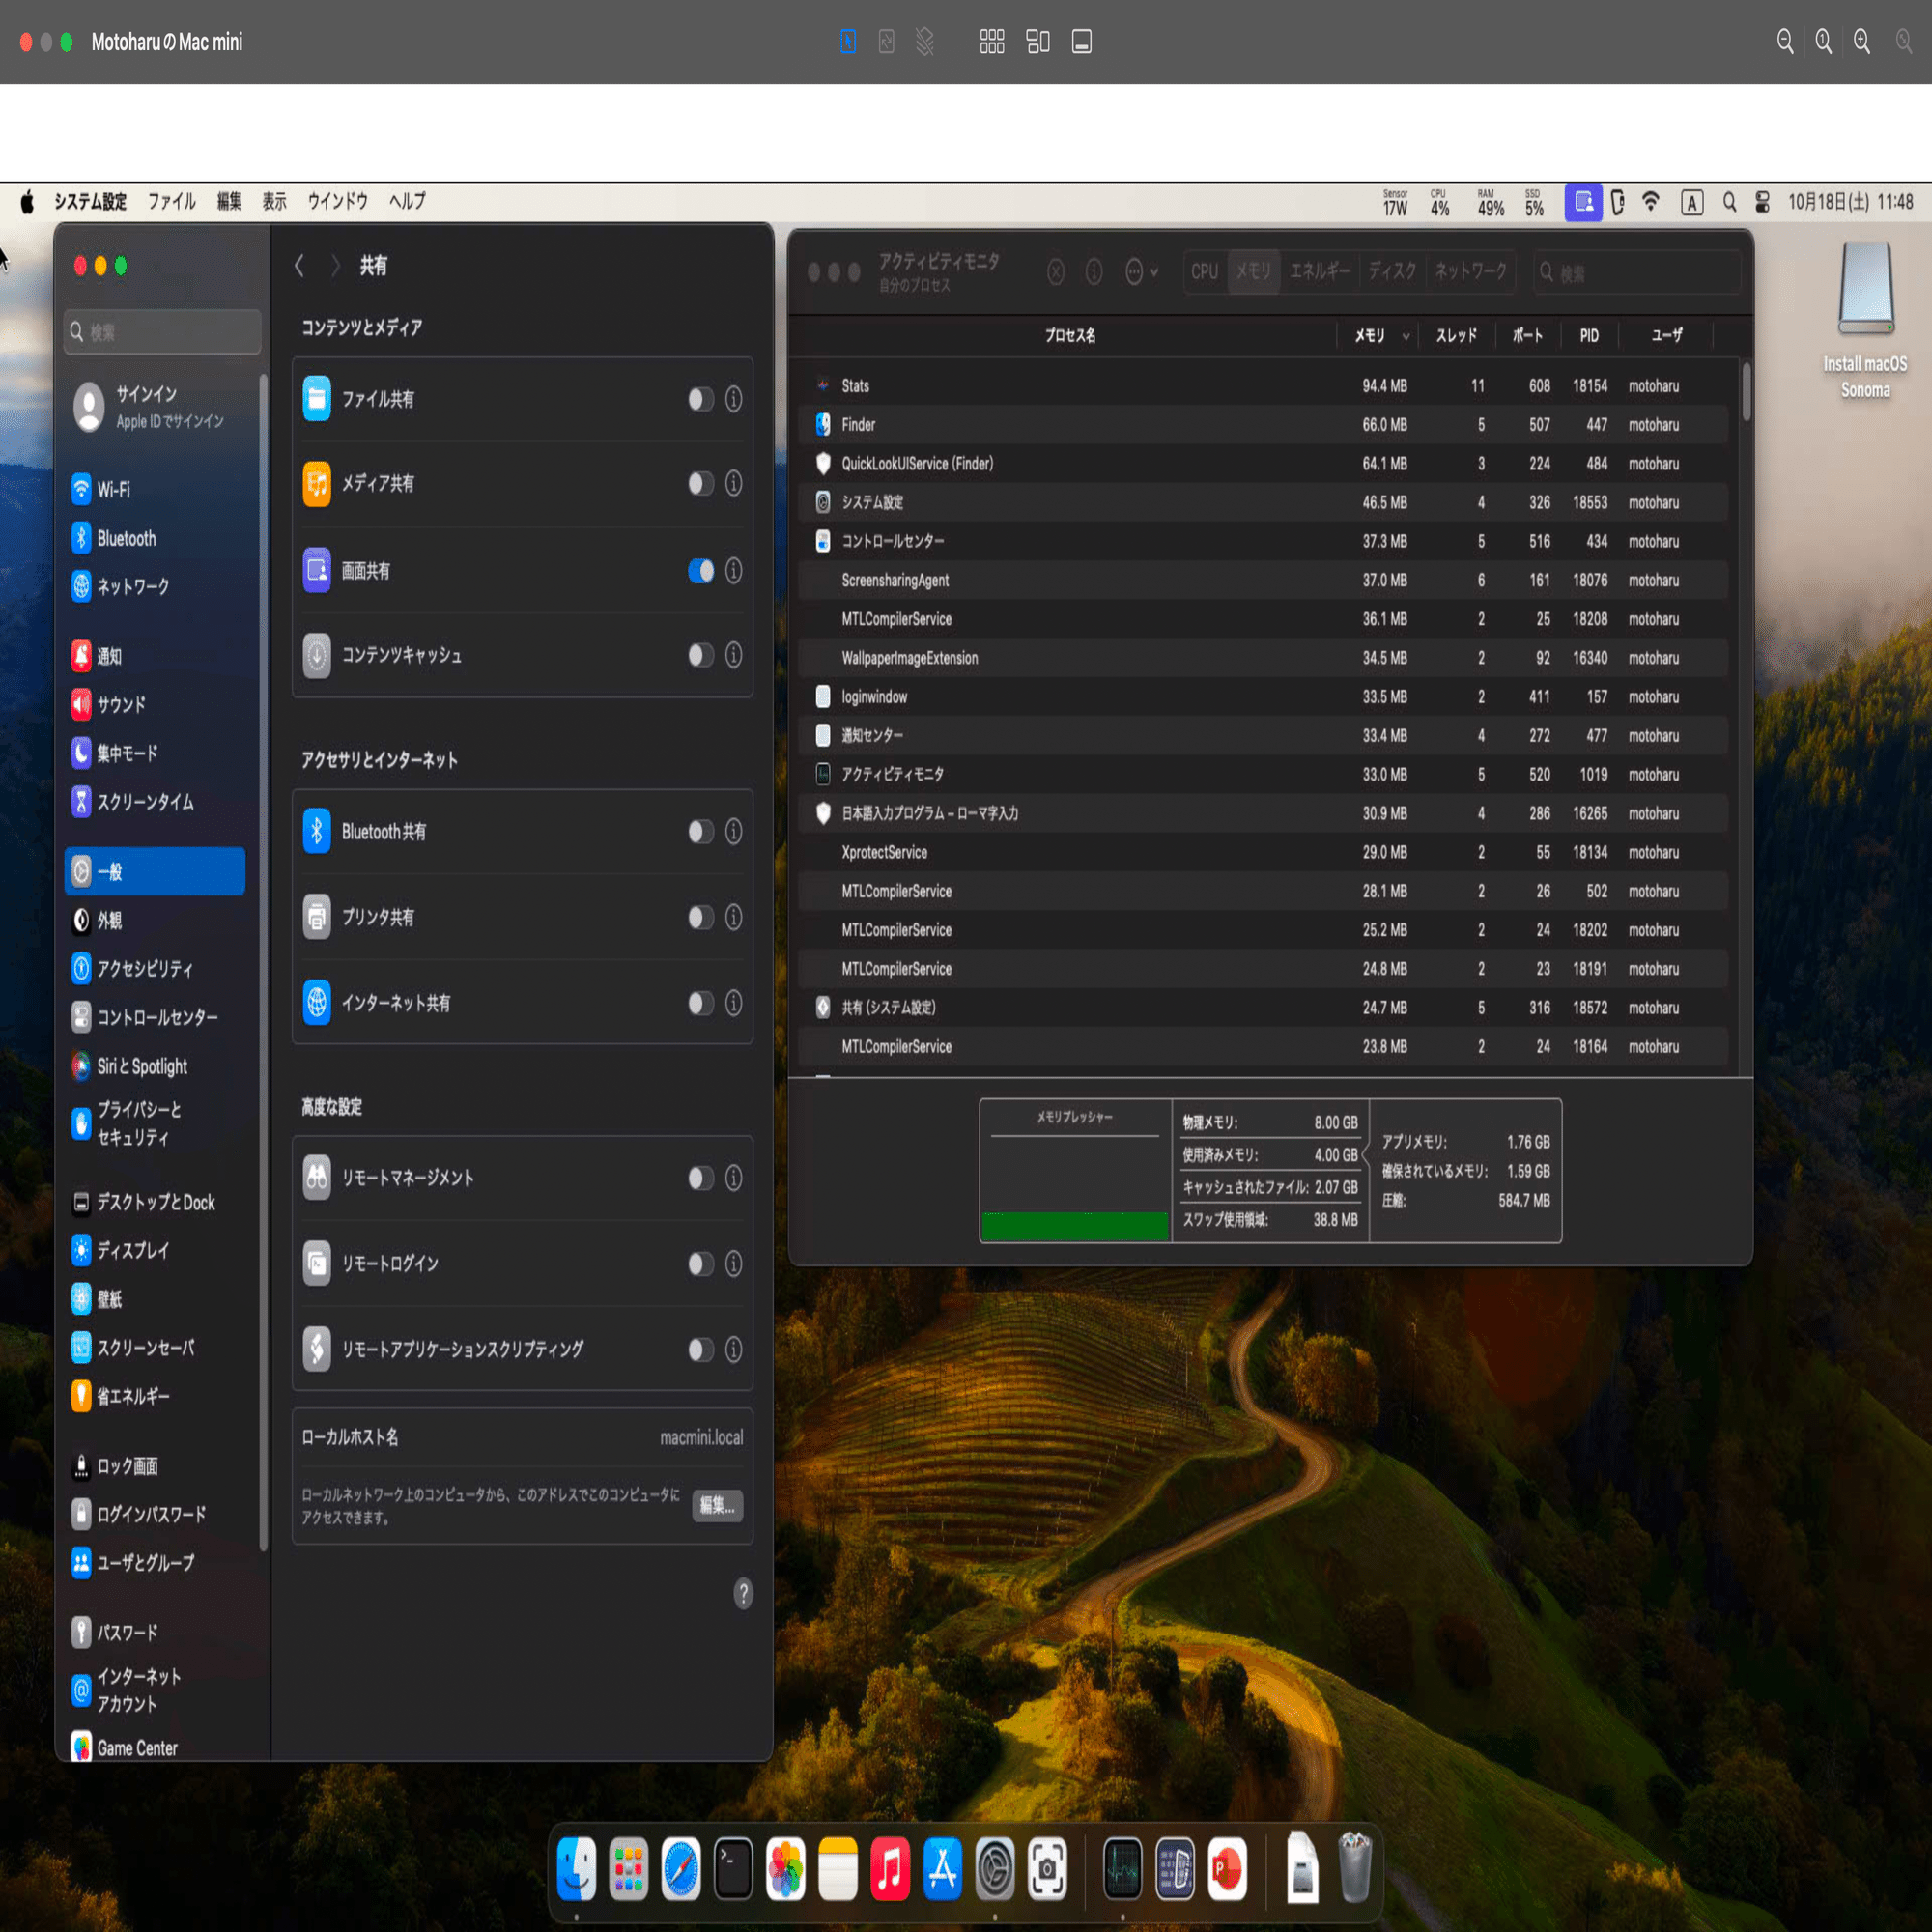Turn on Bluetooth共有
The width and height of the screenshot is (1932, 1932).
(x=701, y=831)
